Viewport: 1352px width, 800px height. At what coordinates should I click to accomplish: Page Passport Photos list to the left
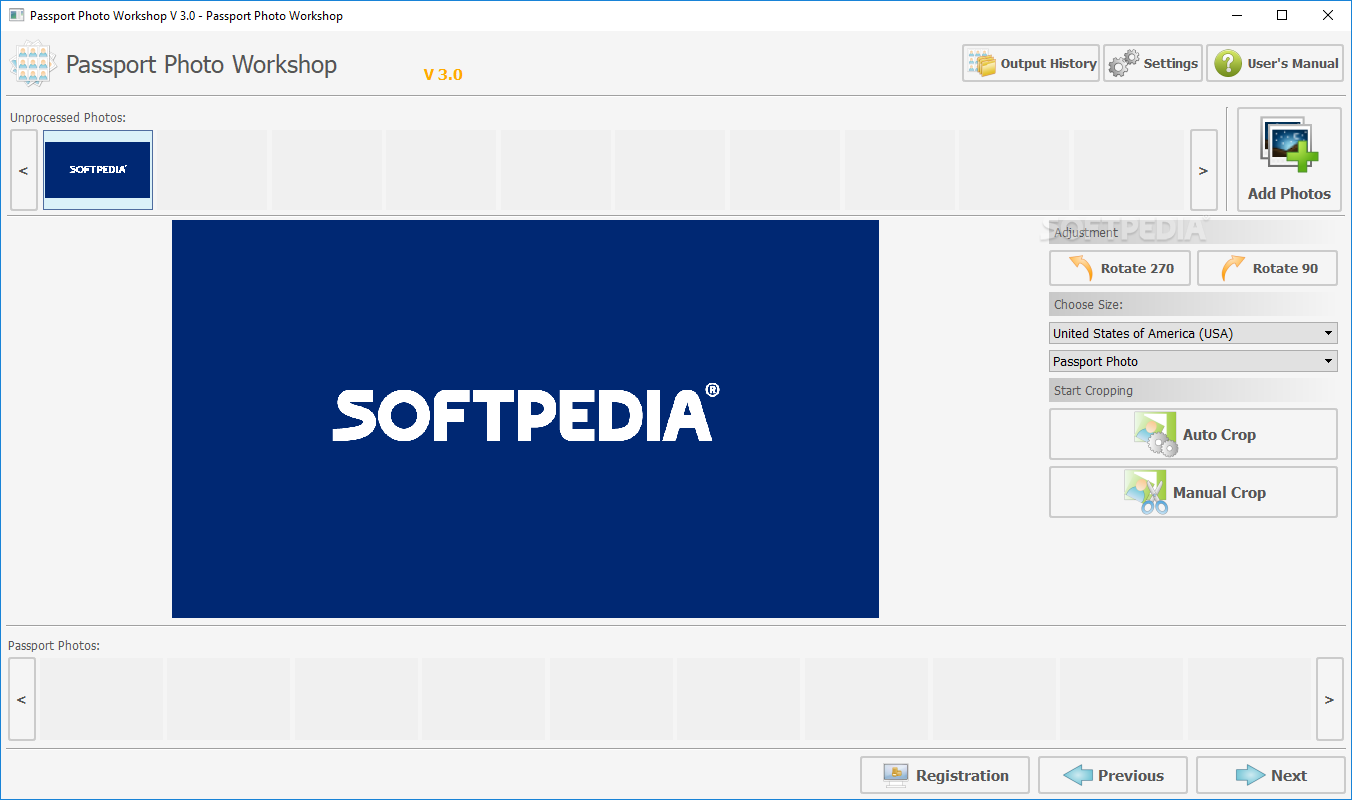point(22,699)
